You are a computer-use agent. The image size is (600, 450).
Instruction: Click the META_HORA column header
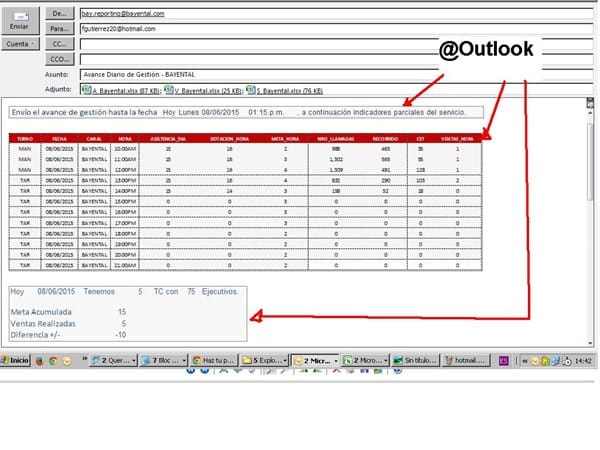point(285,139)
